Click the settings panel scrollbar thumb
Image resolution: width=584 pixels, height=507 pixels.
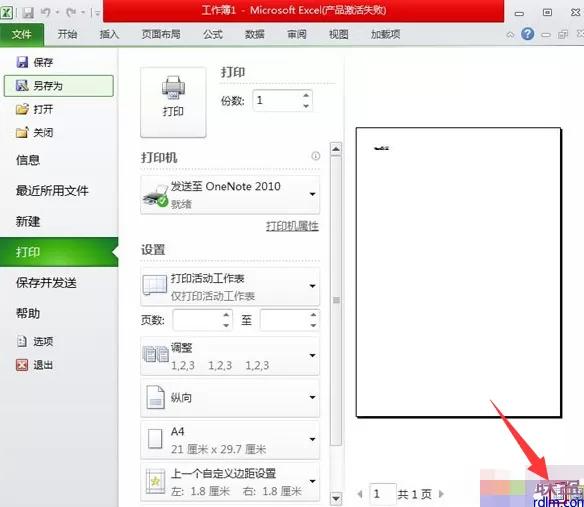336,300
